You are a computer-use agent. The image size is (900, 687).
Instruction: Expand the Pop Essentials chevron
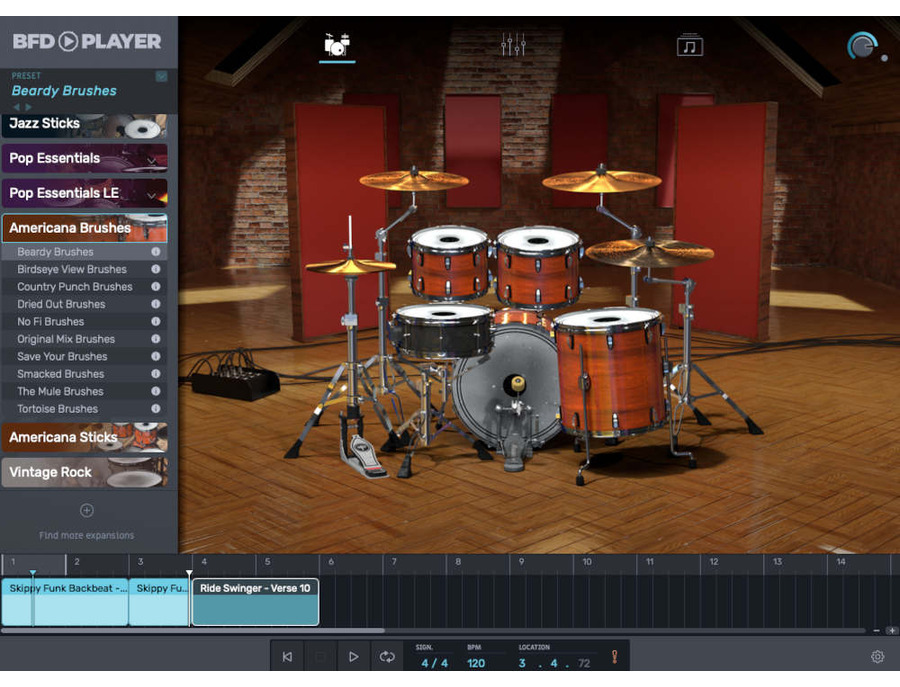(x=151, y=161)
